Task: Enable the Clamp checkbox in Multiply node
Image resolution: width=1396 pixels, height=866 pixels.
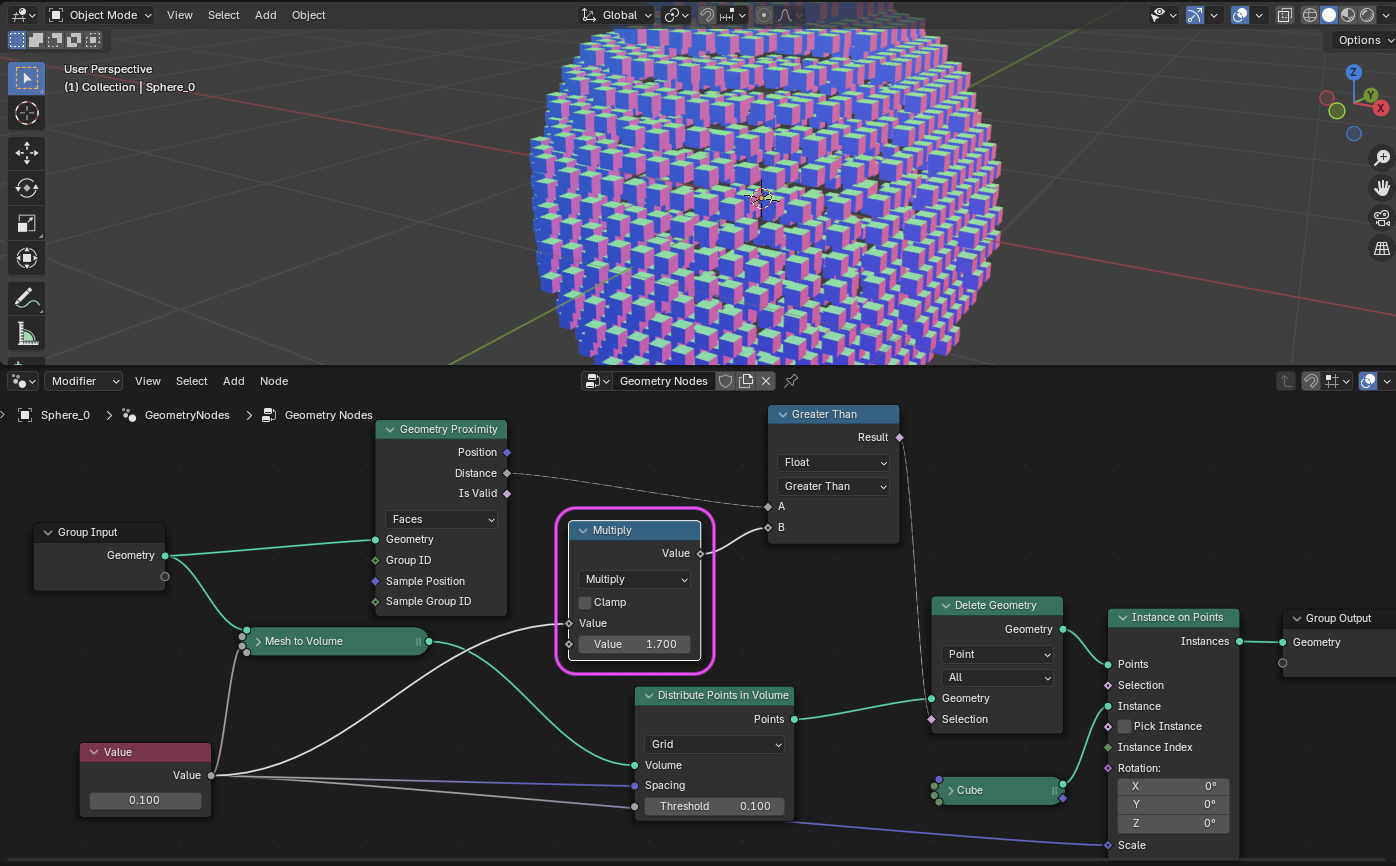Action: coord(585,602)
